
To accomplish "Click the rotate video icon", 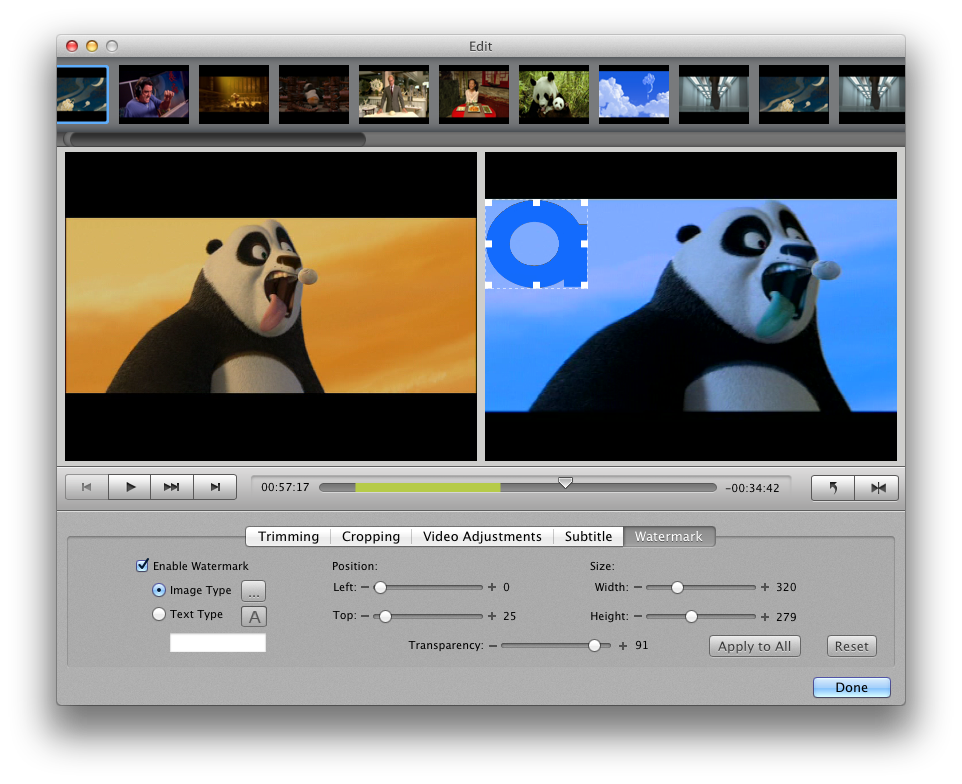I will click(x=833, y=488).
